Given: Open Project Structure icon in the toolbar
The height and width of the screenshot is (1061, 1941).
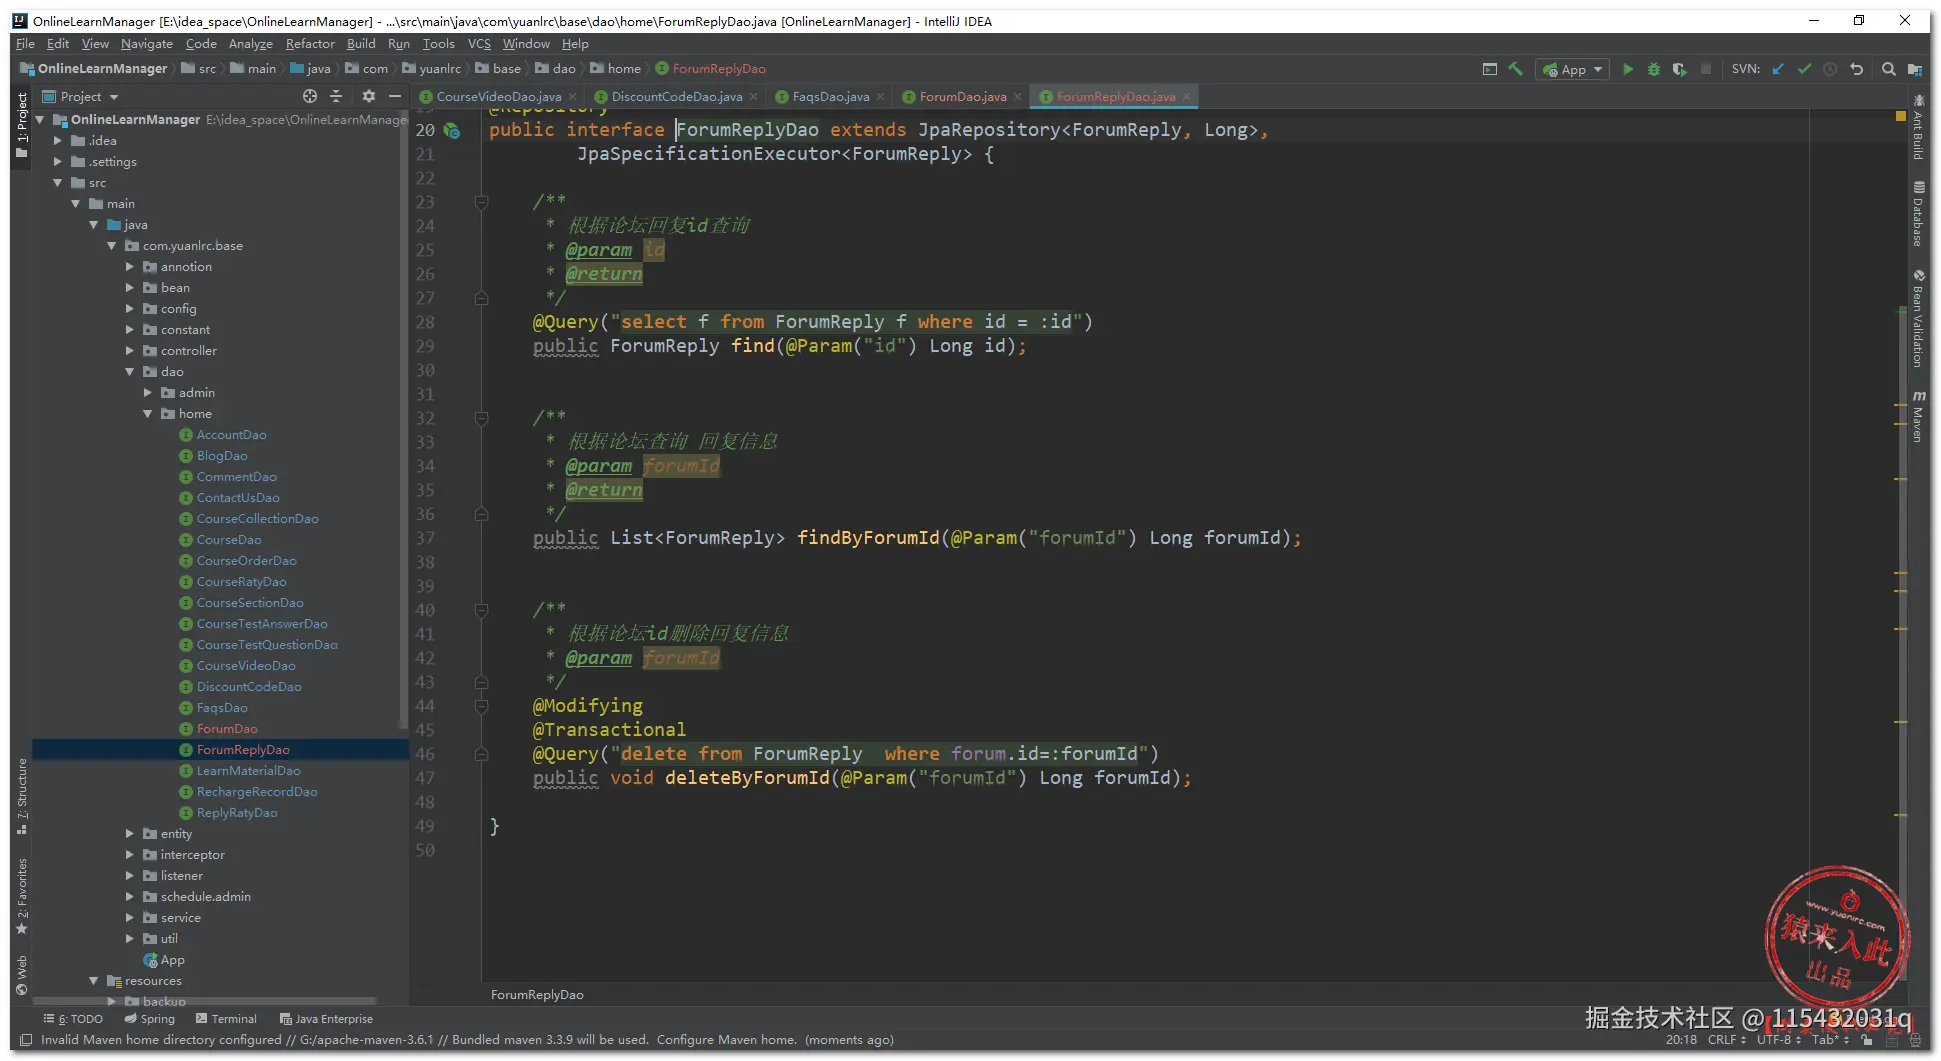Looking at the screenshot, I should point(1914,69).
